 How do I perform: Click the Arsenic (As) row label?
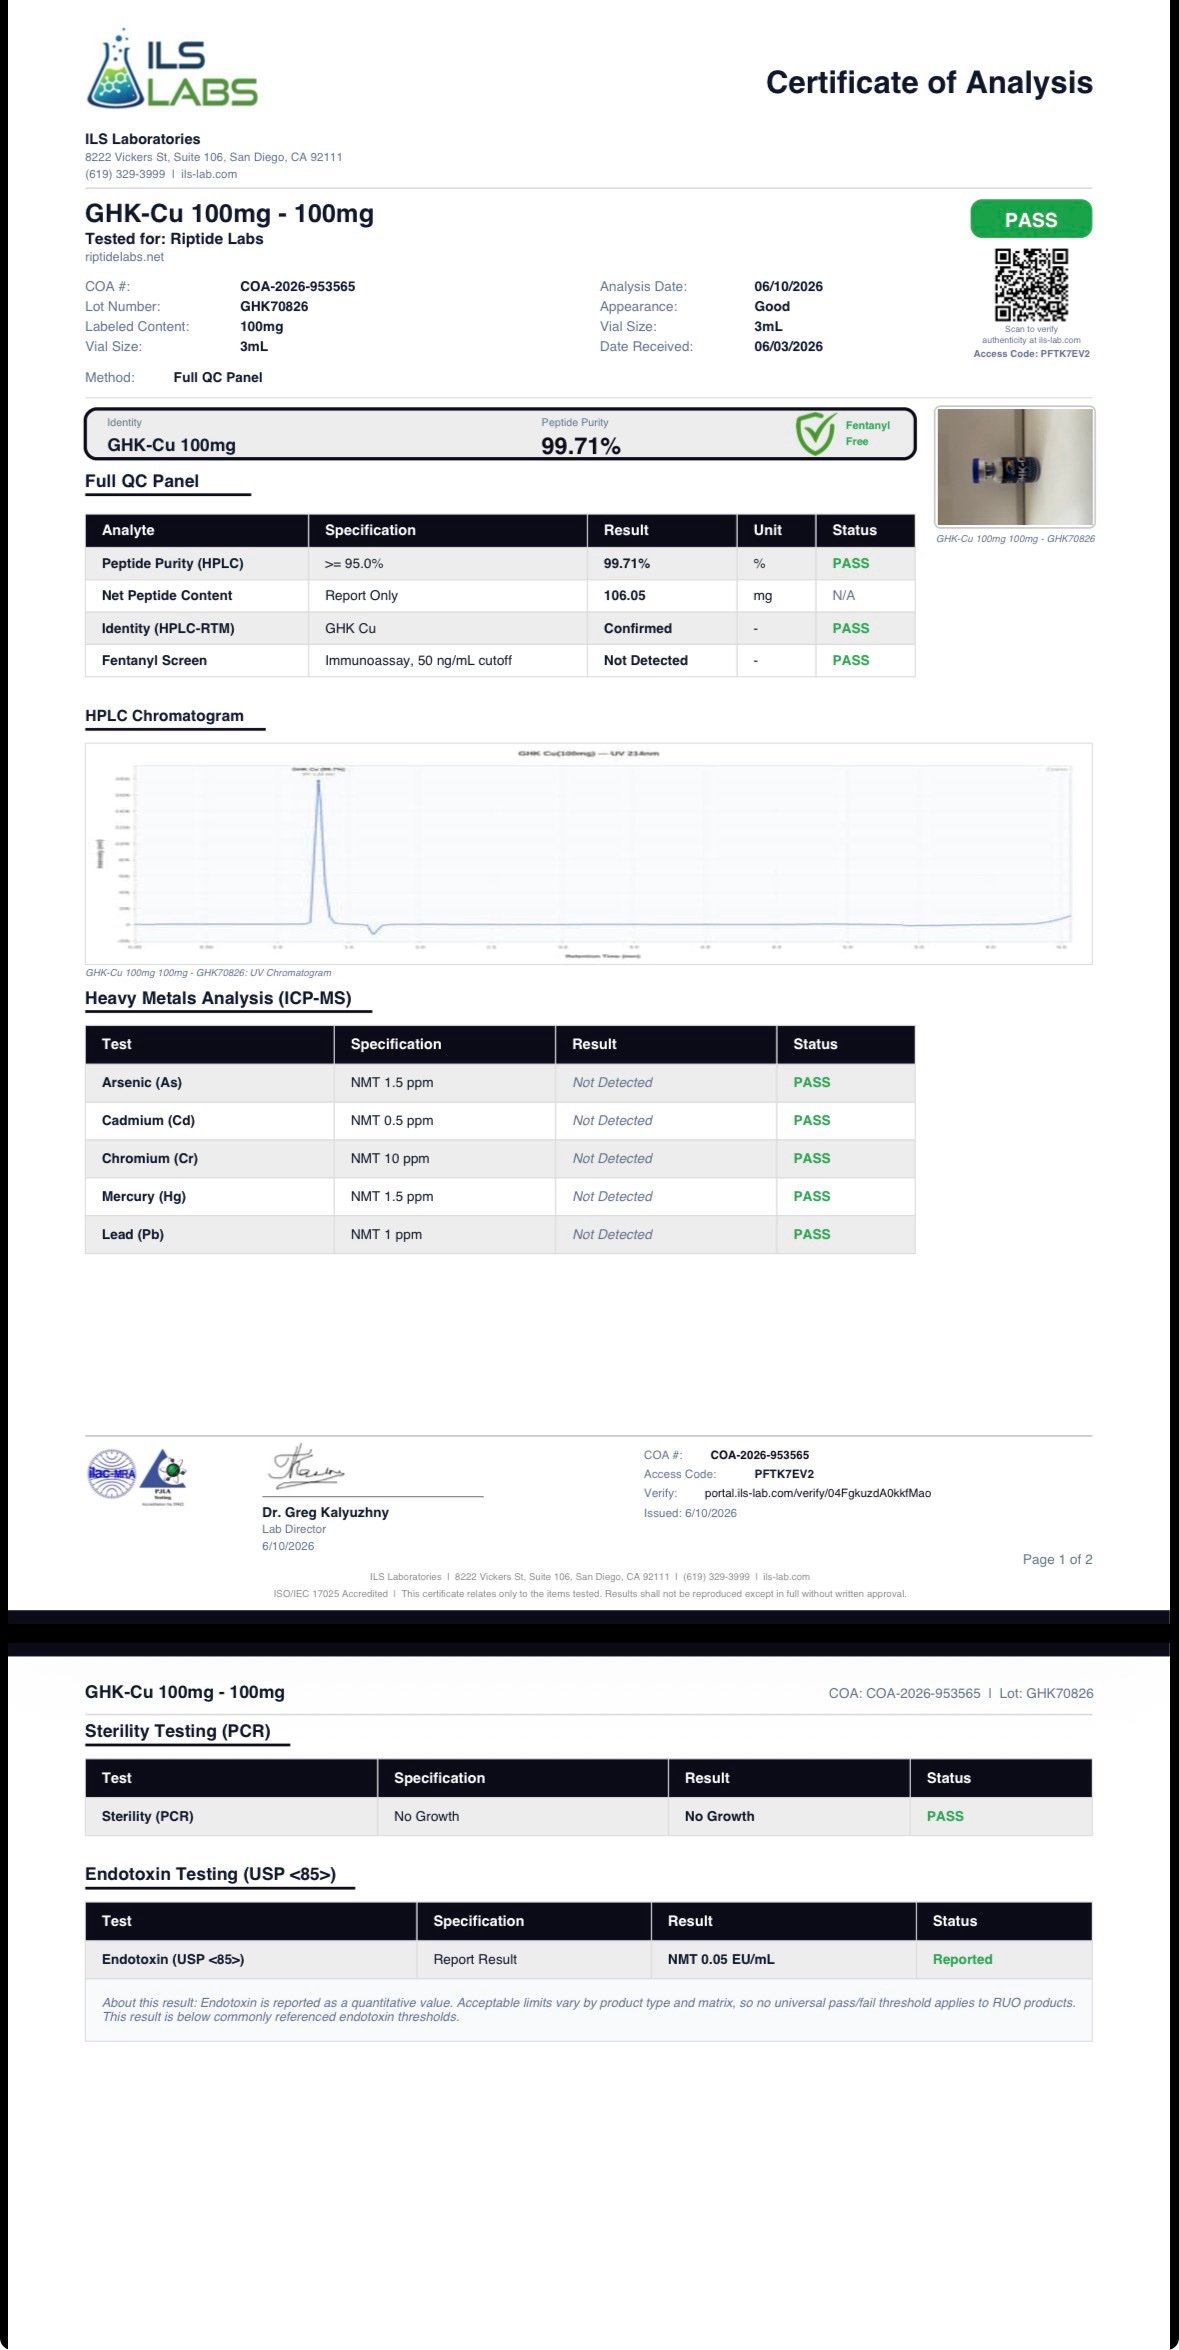point(141,1082)
